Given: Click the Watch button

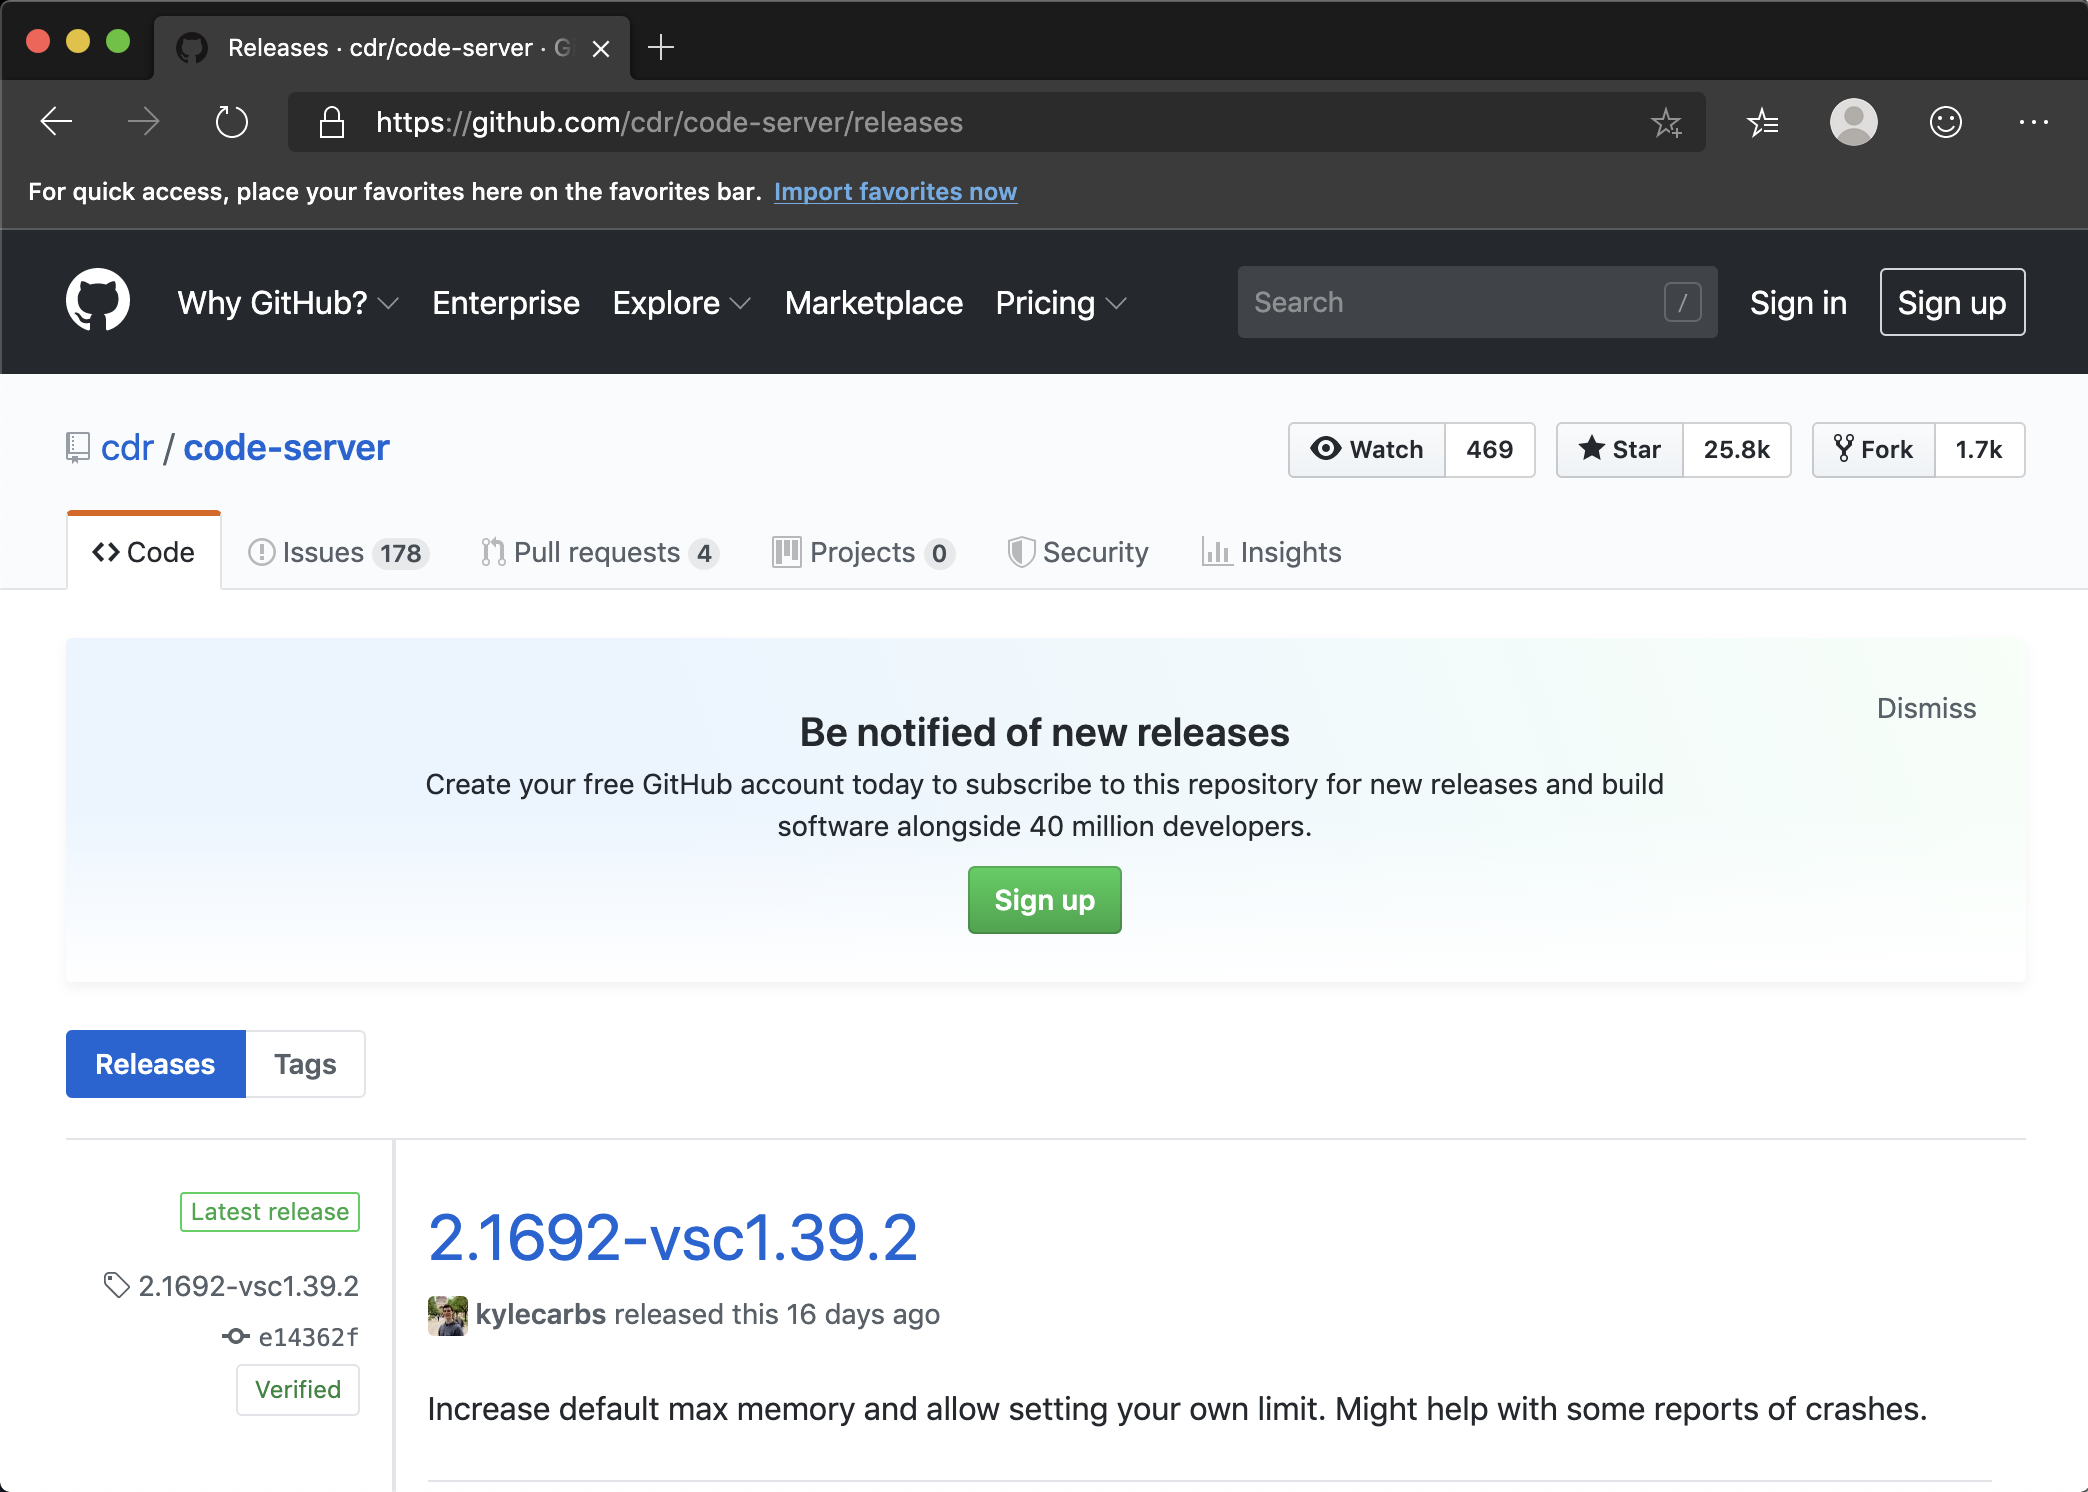Looking at the screenshot, I should coord(1366,450).
